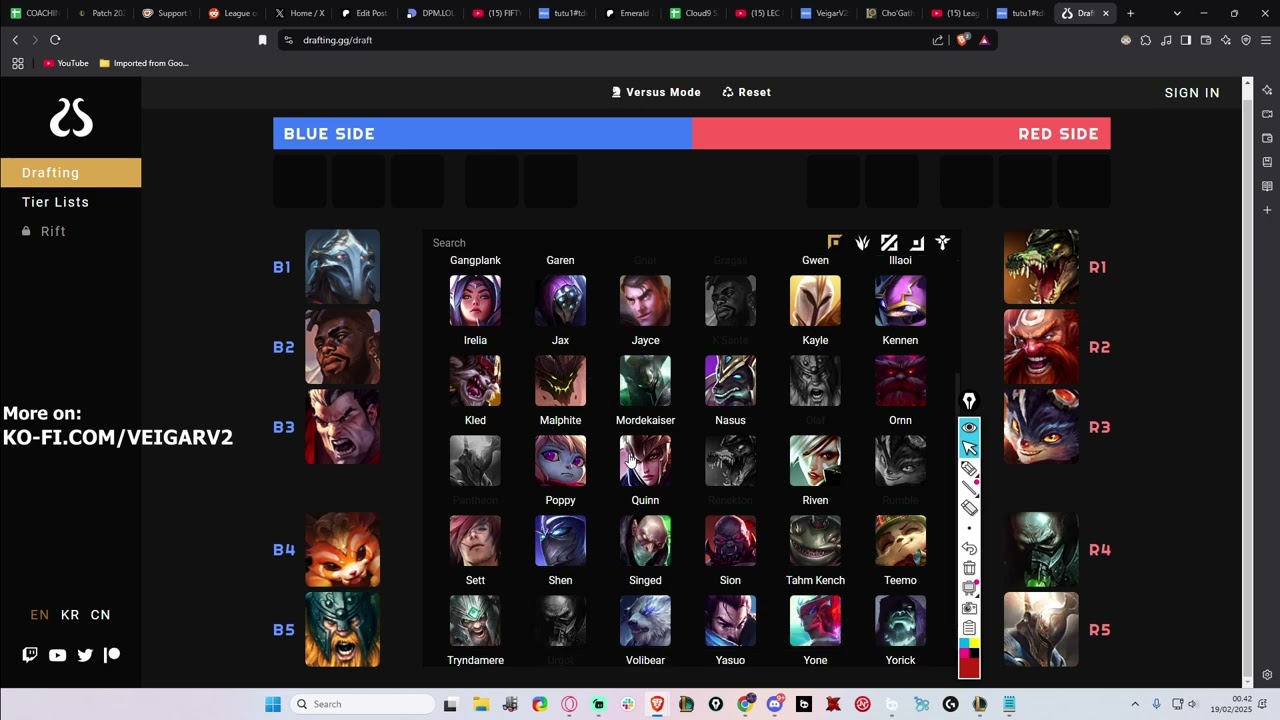This screenshot has height=720, width=1280.
Task: Open Discord from the taskbar
Action: click(x=774, y=704)
